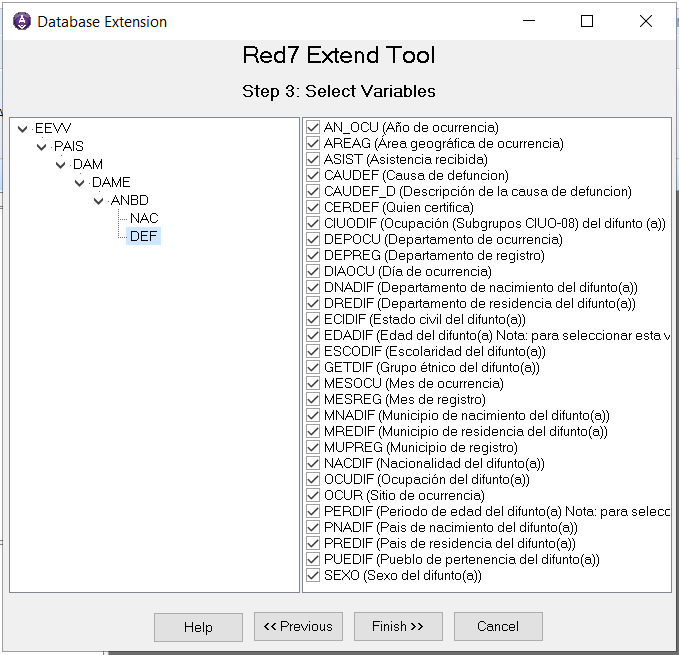Image resolution: width=679 pixels, height=655 pixels.
Task: Uncheck the DIAOCU (Día de ocurrencia) checkbox
Action: (314, 272)
